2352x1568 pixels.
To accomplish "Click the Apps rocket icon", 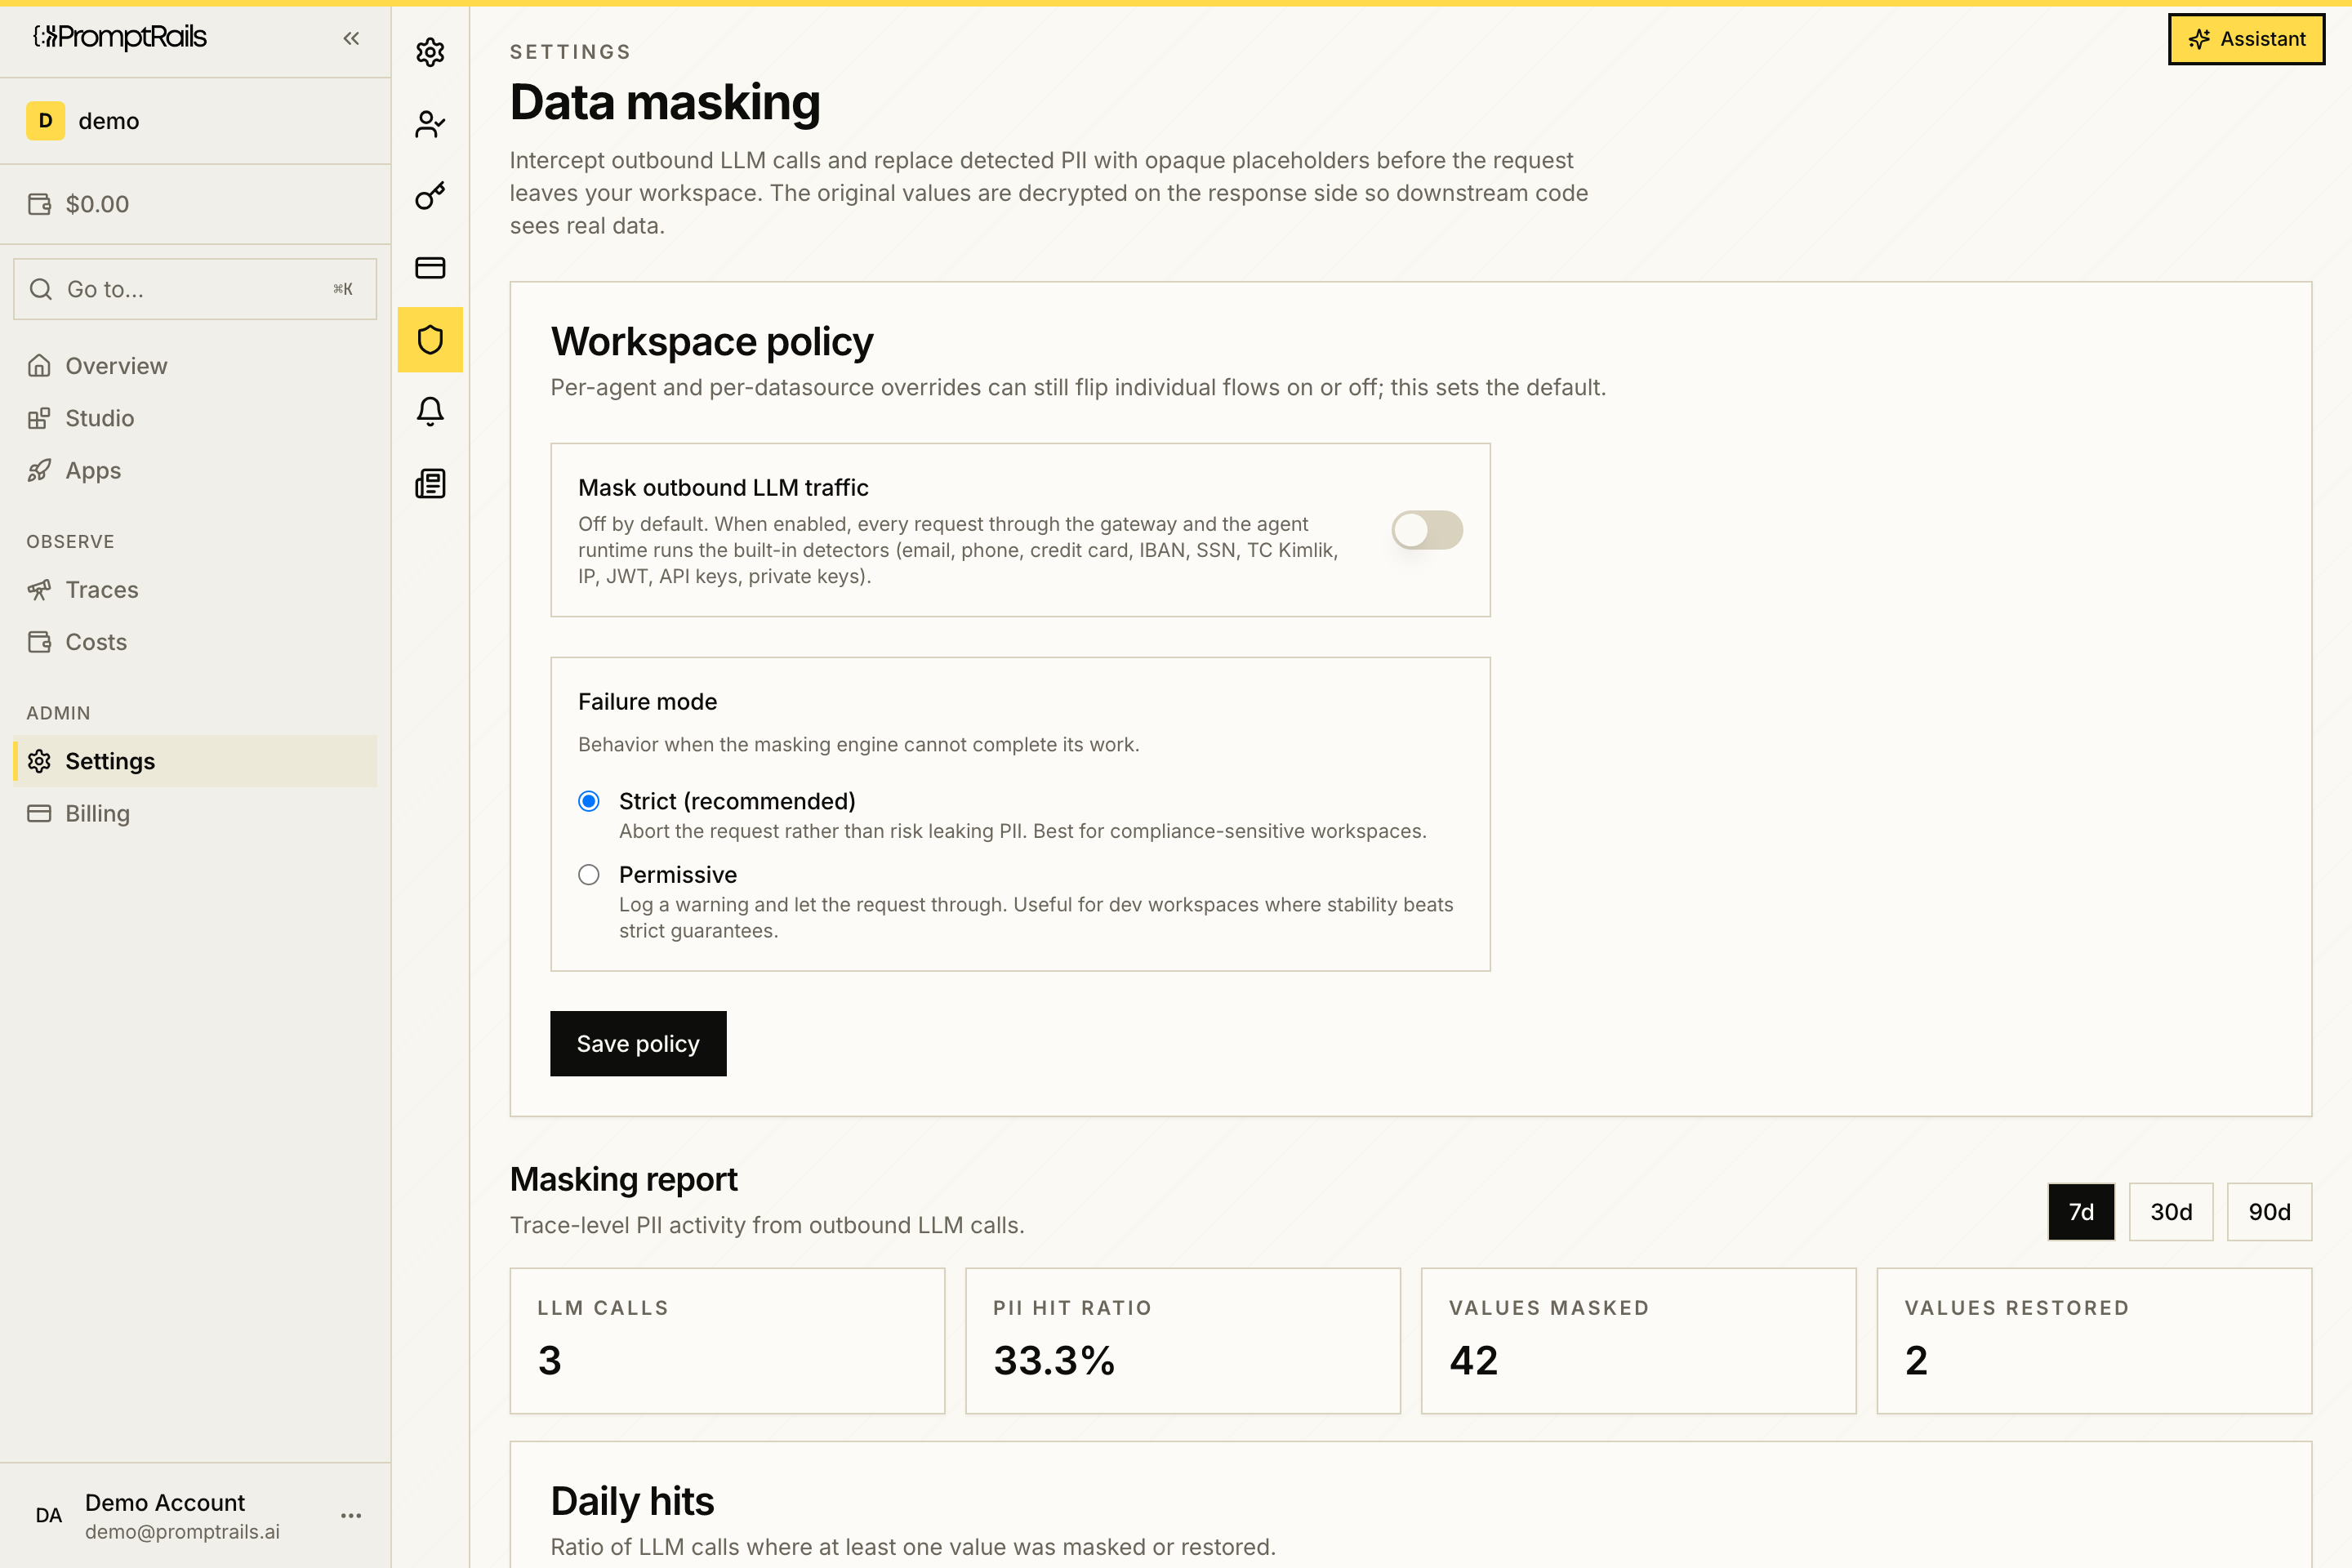I will click(x=39, y=470).
